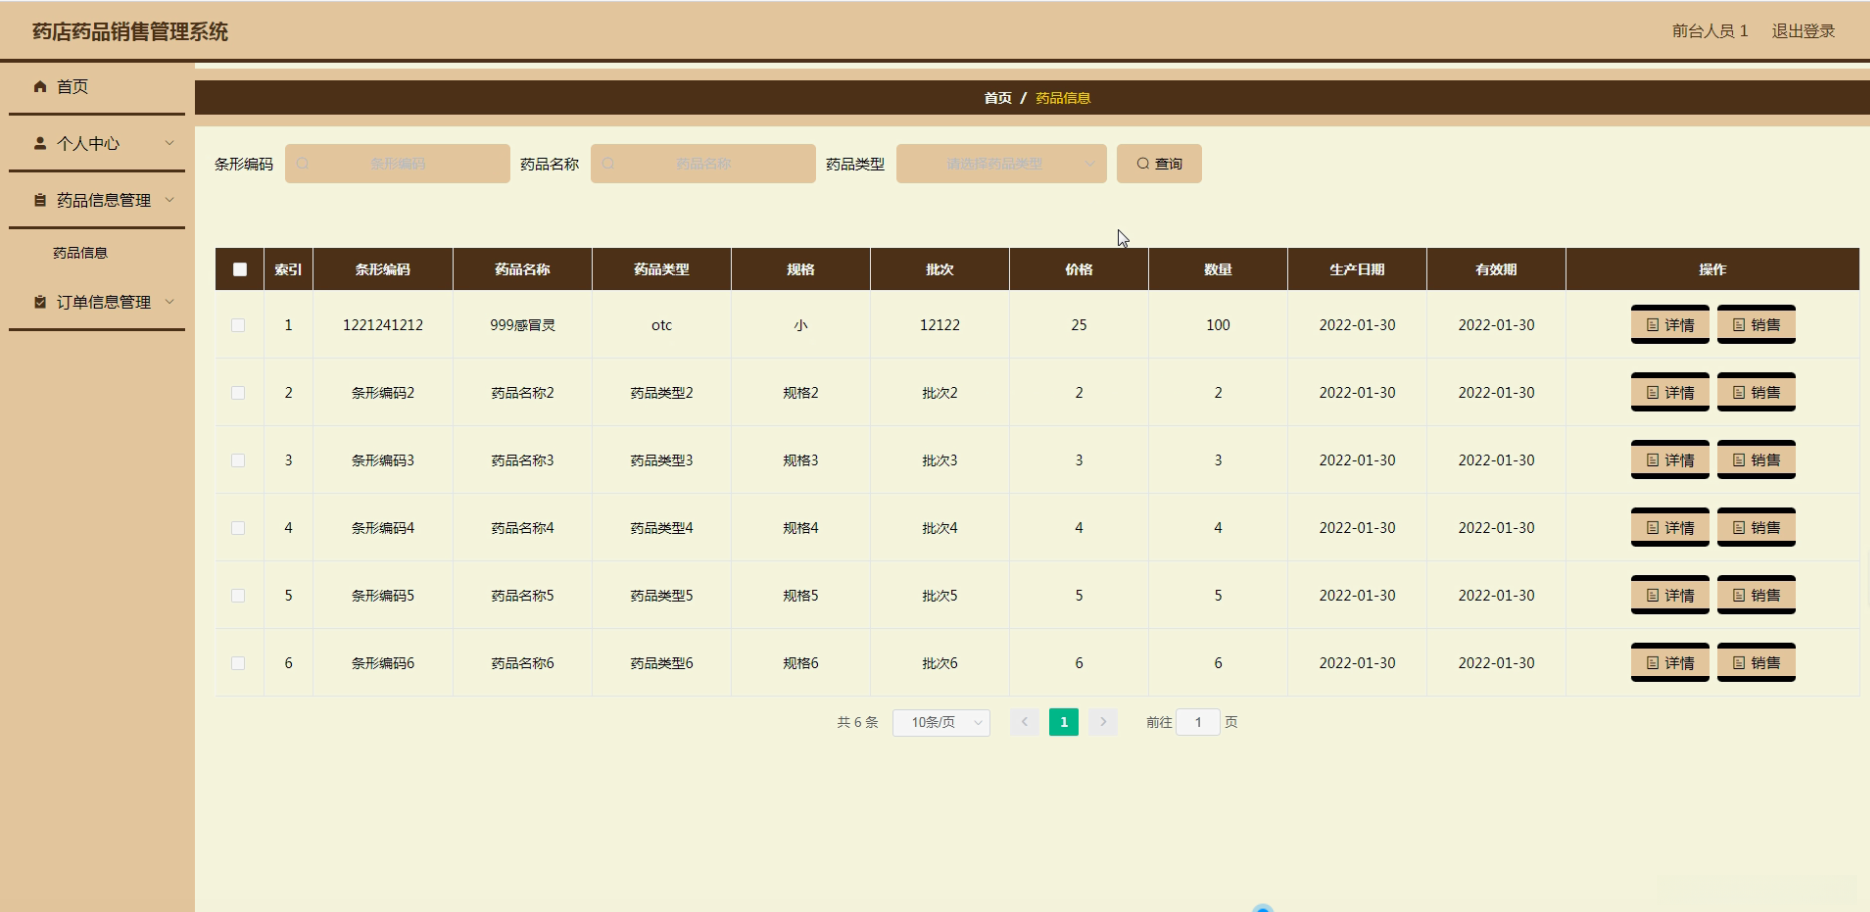The height and width of the screenshot is (912, 1870).
Task: Click 首页 in the breadcrumb bar
Action: pyautogui.click(x=997, y=98)
